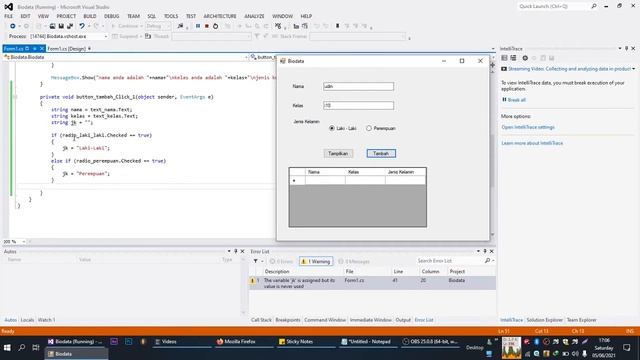The image size is (640, 360).
Task: Pin the Error List panel
Action: 485,251
